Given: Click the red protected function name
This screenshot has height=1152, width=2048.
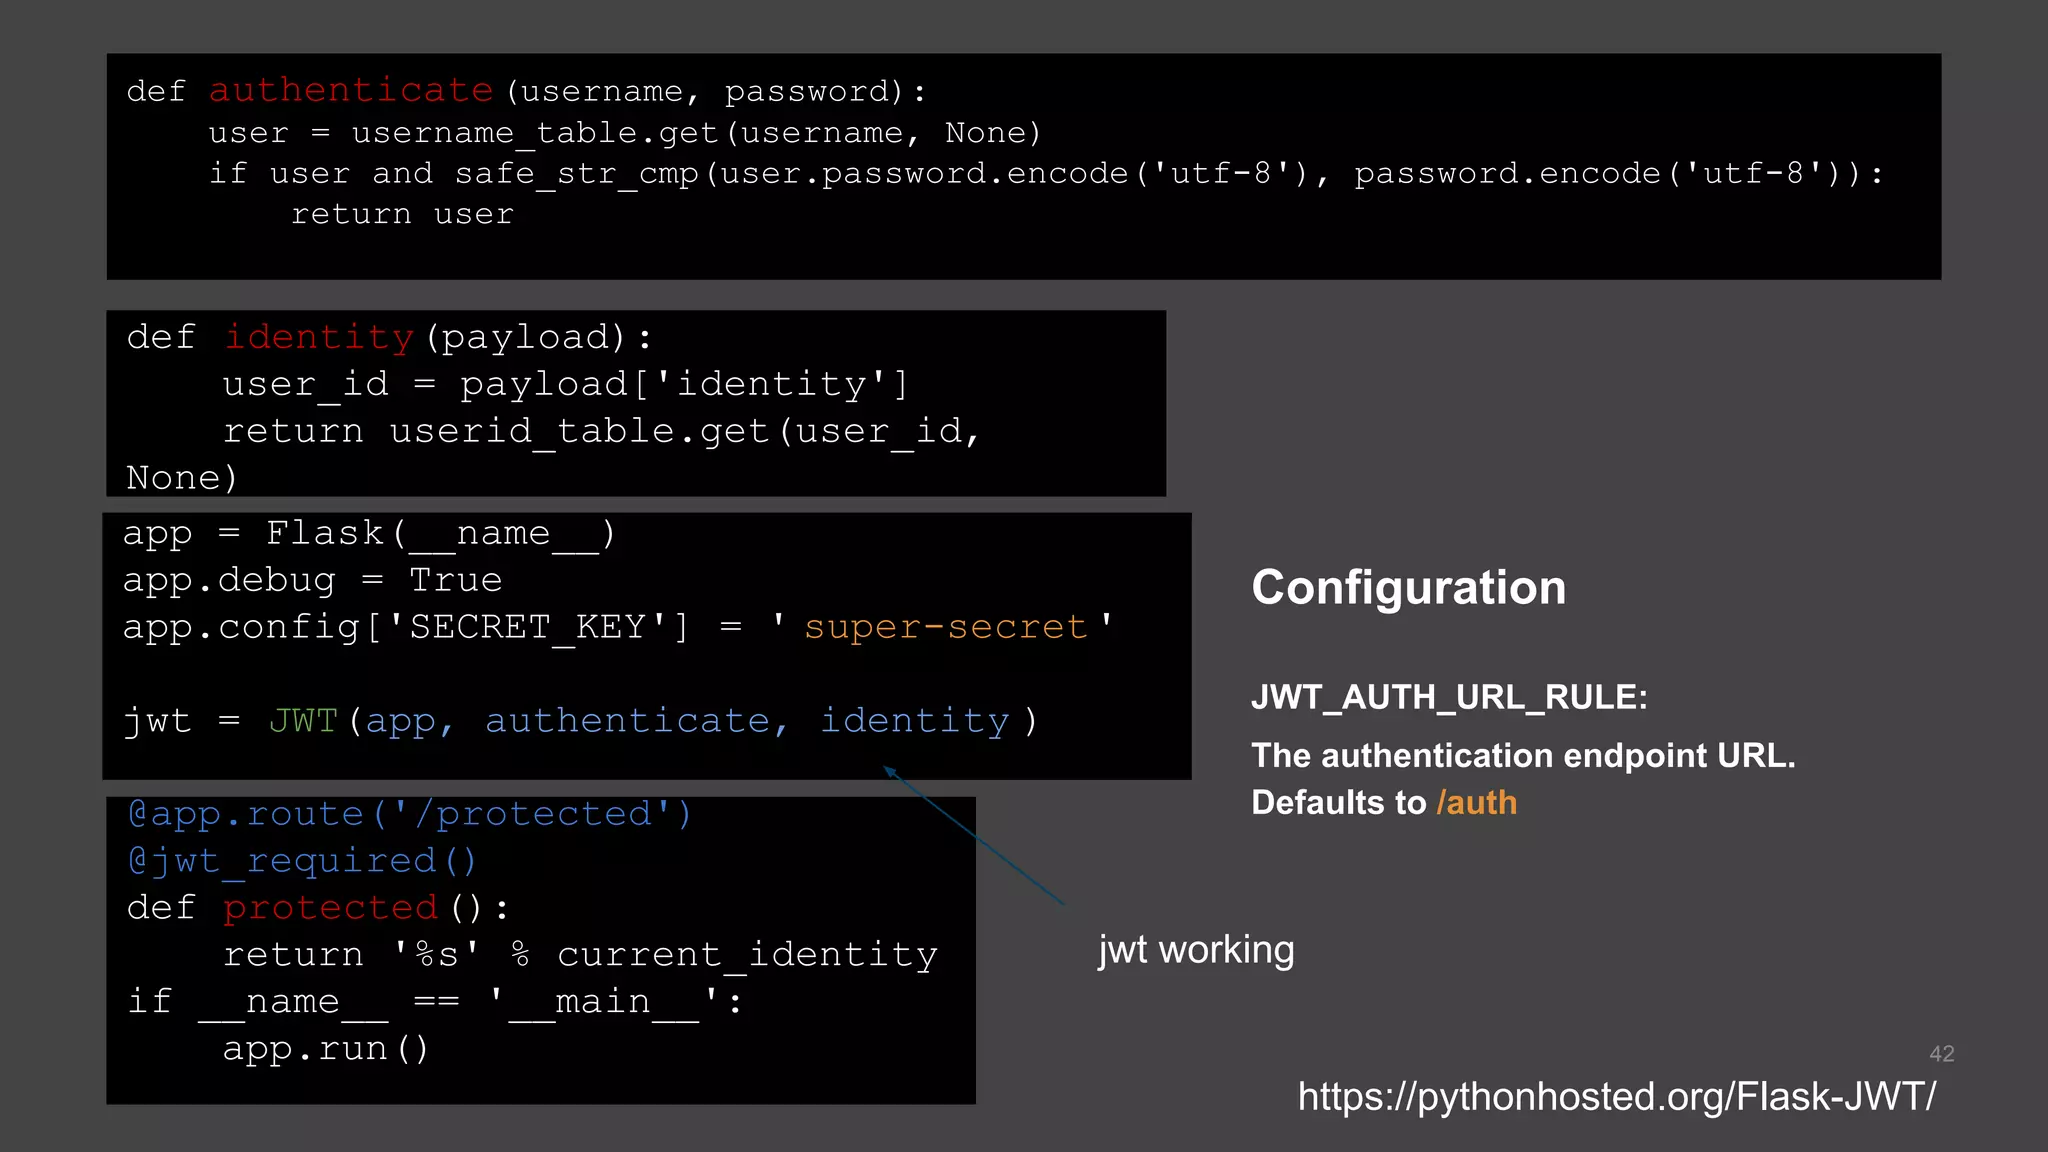Looking at the screenshot, I should point(330,908).
